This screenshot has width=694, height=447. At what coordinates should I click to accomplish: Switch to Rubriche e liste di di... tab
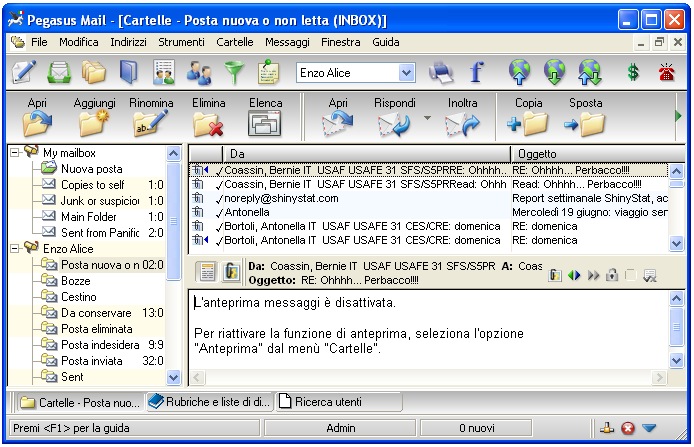coord(210,402)
